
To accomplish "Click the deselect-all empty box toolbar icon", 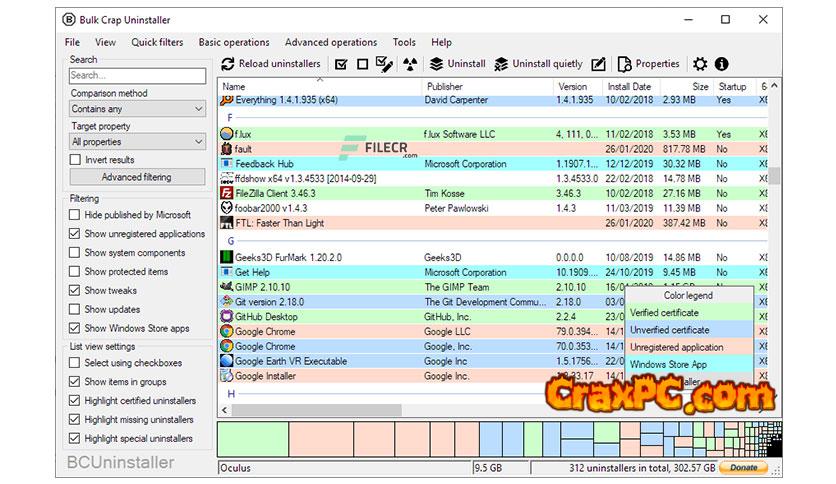I will click(x=362, y=64).
